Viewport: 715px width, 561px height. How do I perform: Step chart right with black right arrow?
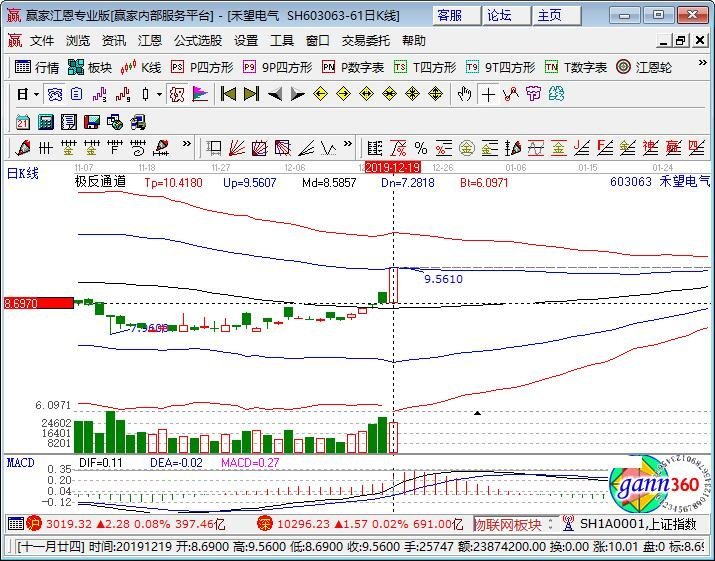[x=298, y=94]
